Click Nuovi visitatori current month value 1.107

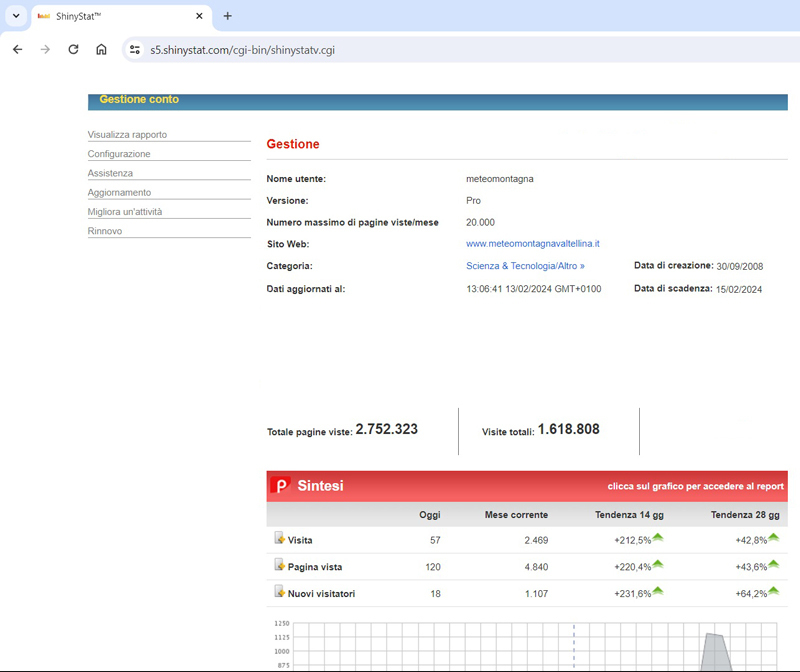[536, 594]
